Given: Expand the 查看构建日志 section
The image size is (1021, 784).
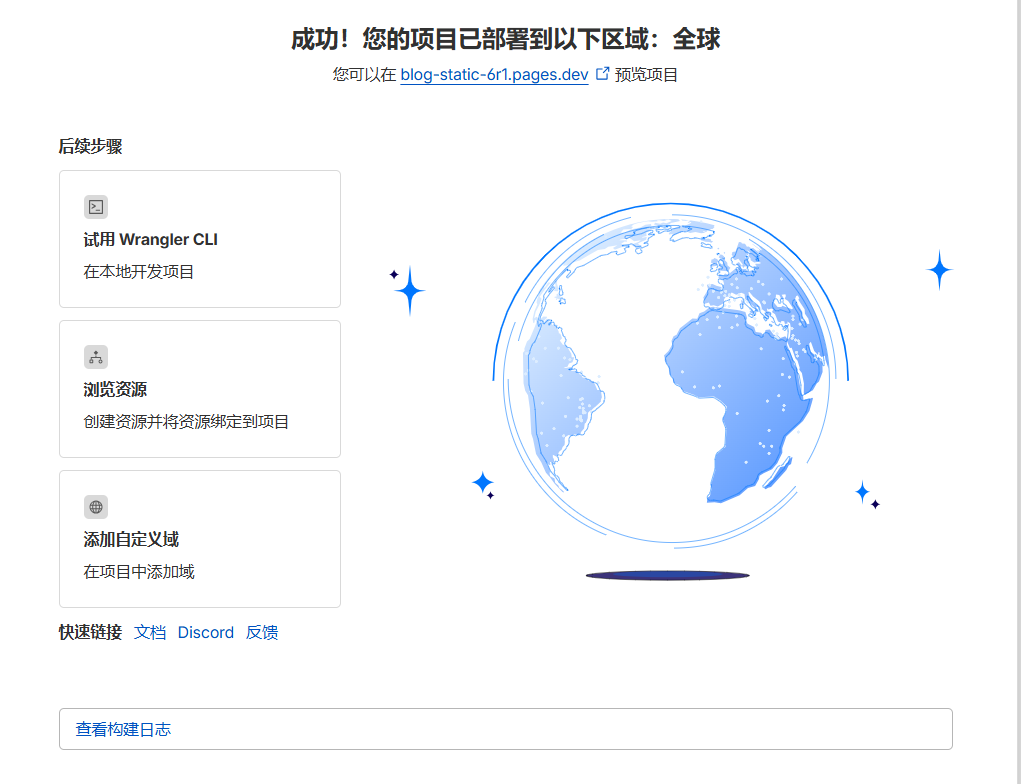Looking at the screenshot, I should pos(124,729).
